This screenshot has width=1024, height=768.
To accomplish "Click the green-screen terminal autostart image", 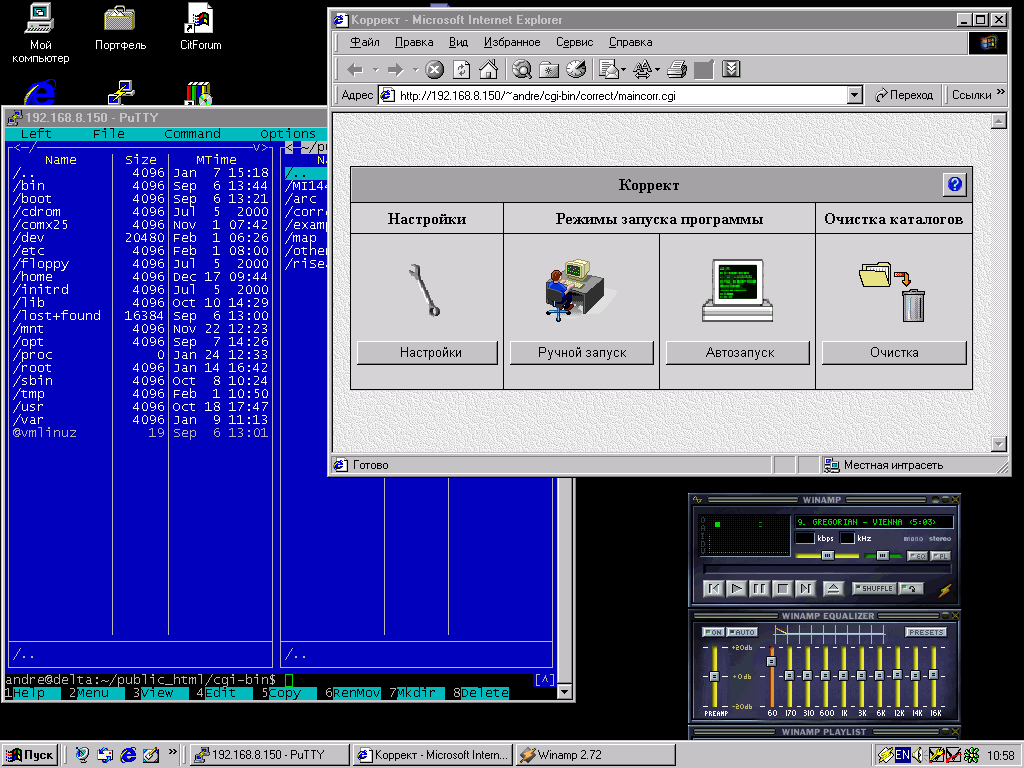I will (x=737, y=290).
